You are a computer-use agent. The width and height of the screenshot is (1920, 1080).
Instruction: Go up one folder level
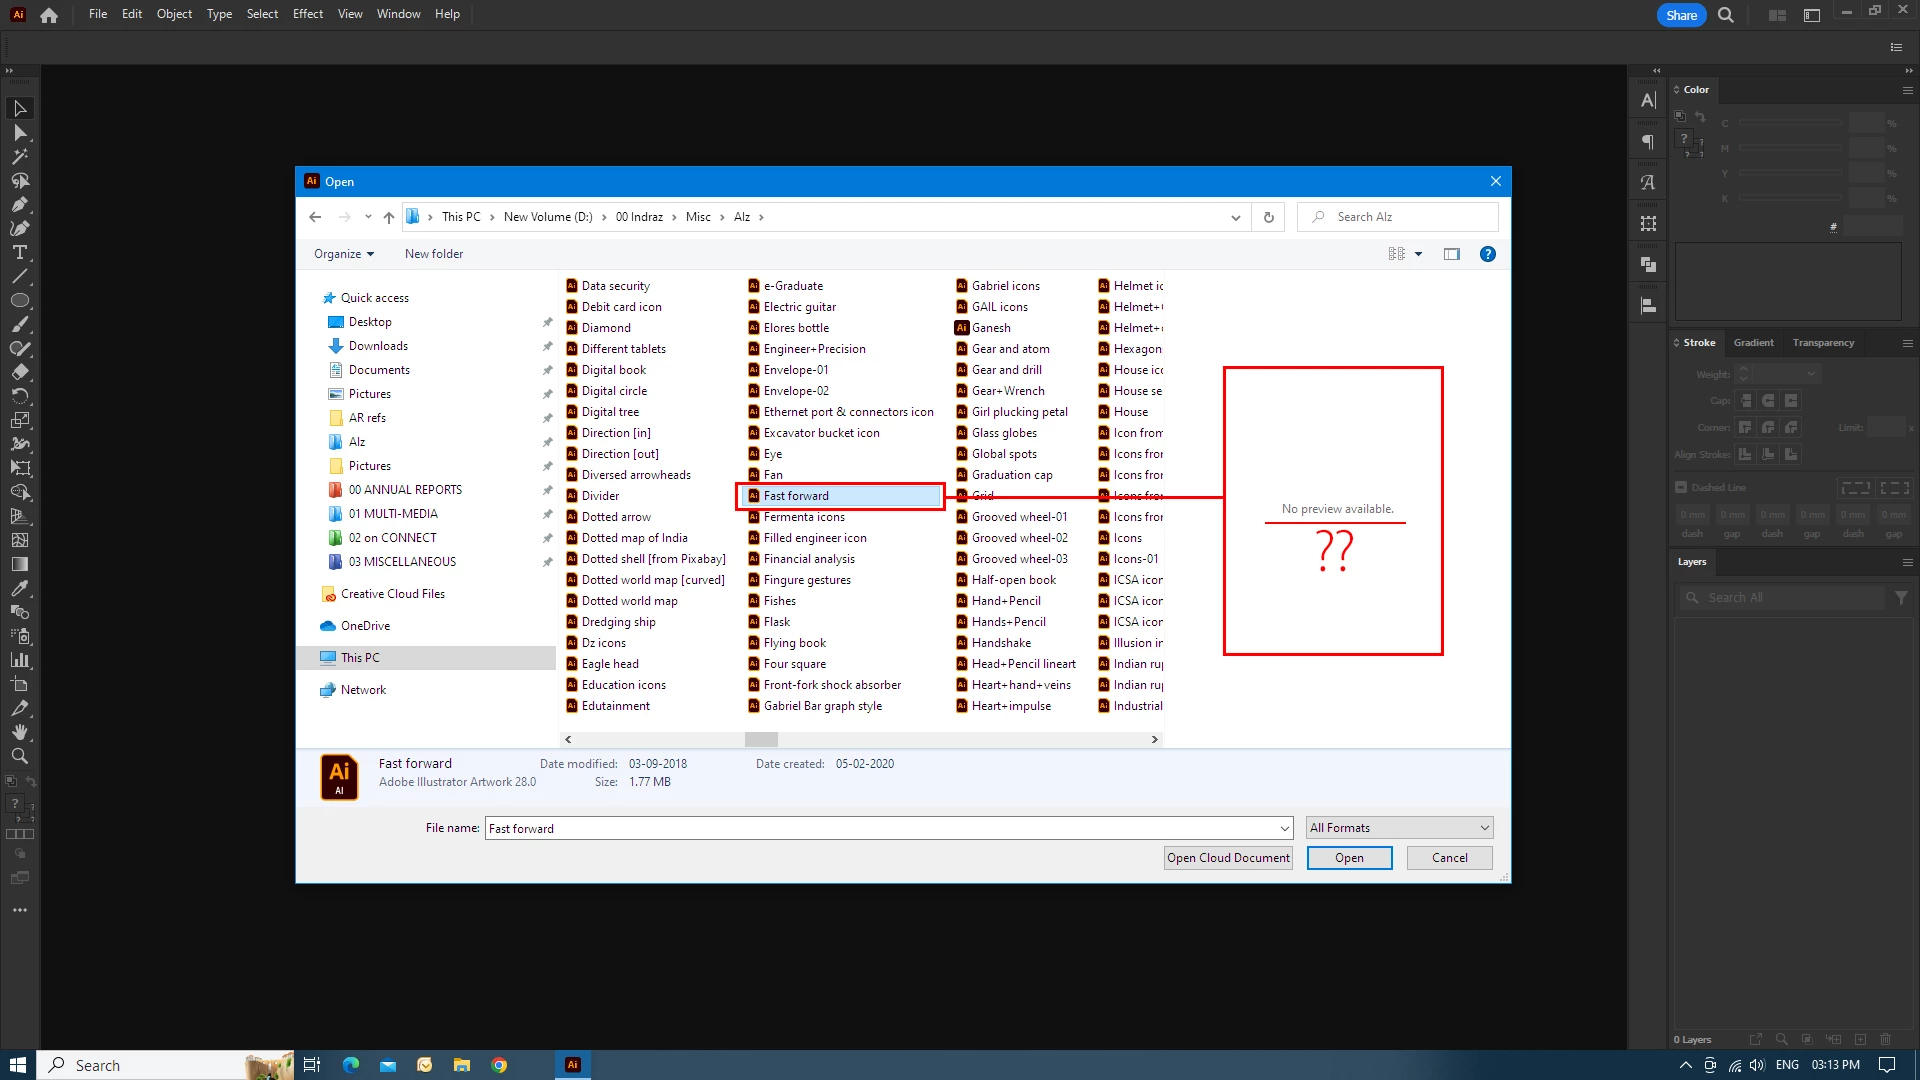click(389, 217)
